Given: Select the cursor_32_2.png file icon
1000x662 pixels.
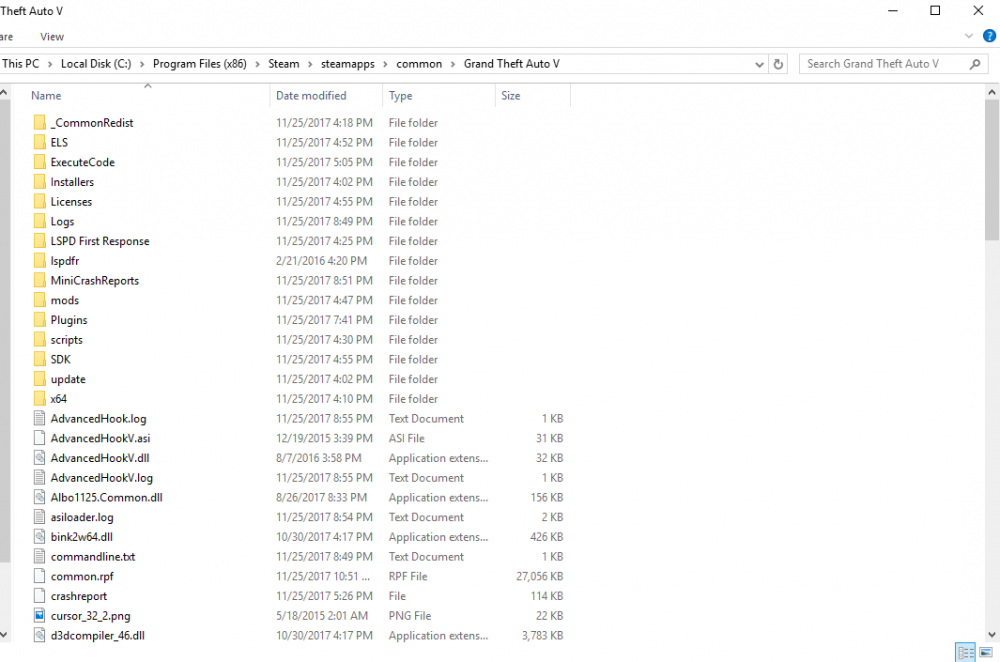Looking at the screenshot, I should click(x=40, y=616).
